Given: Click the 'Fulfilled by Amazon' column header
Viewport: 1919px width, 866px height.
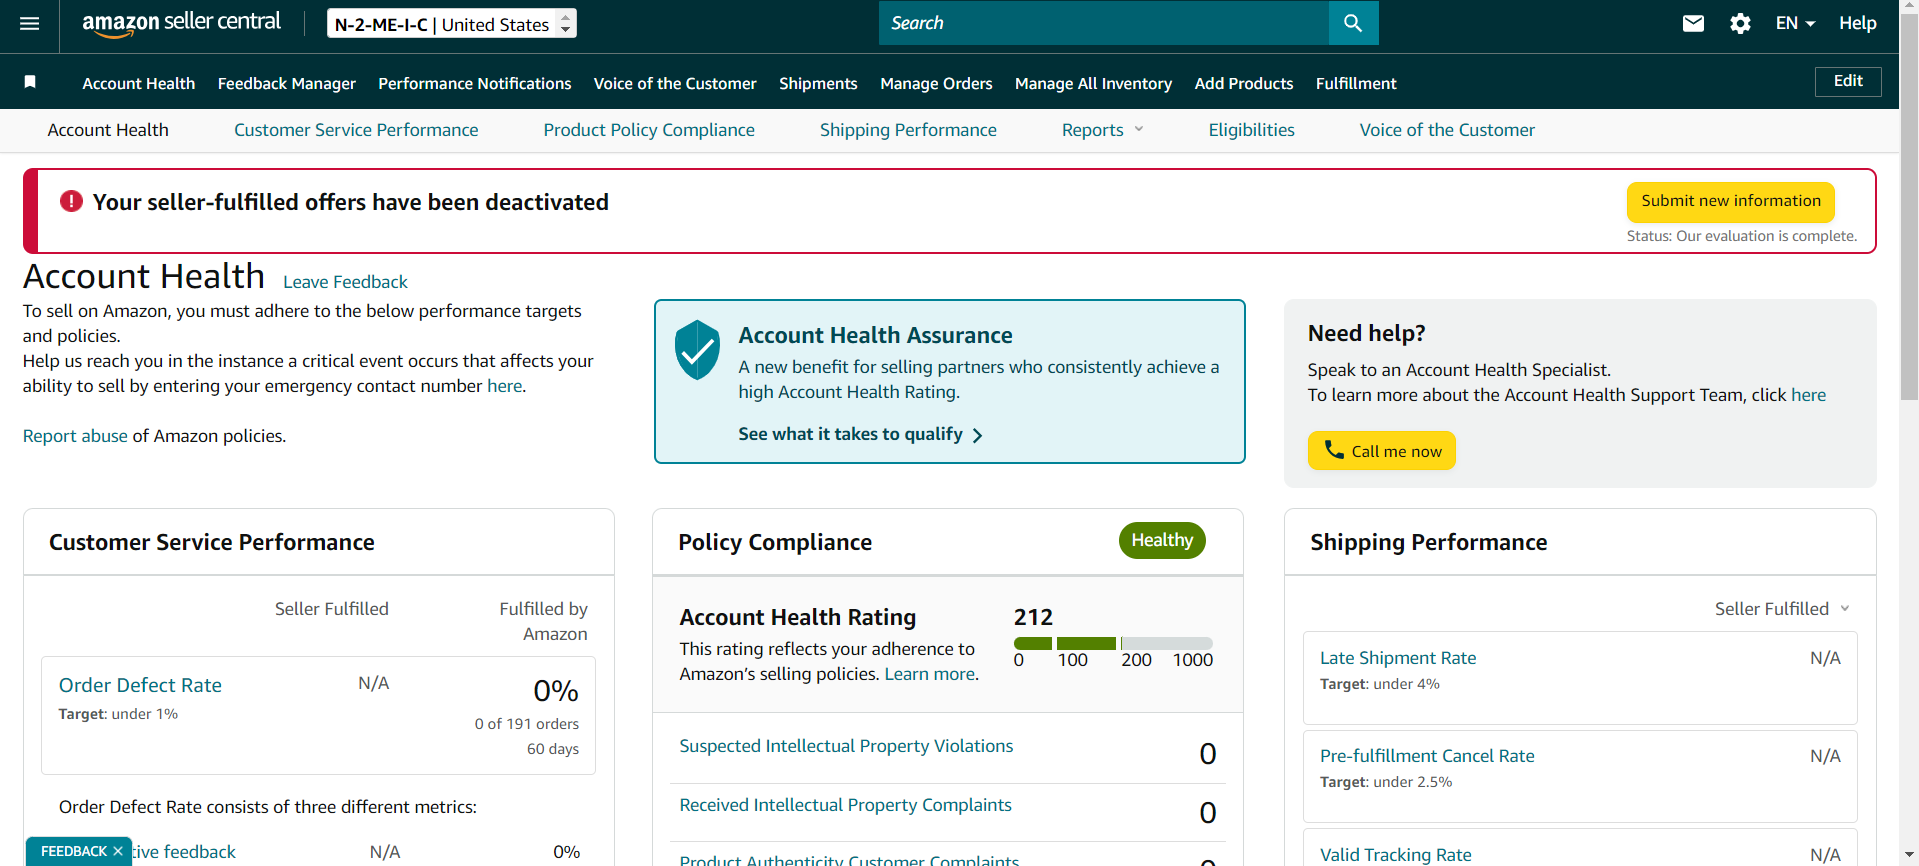Looking at the screenshot, I should (544, 621).
